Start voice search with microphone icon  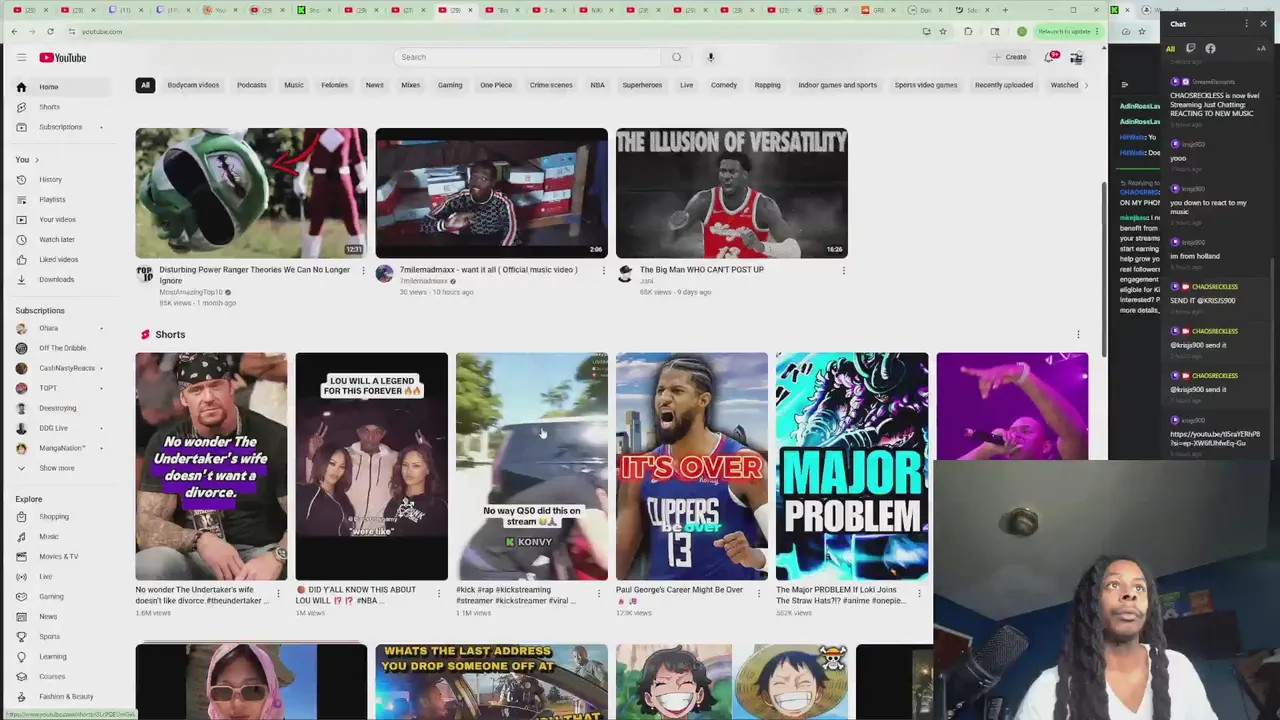click(711, 57)
